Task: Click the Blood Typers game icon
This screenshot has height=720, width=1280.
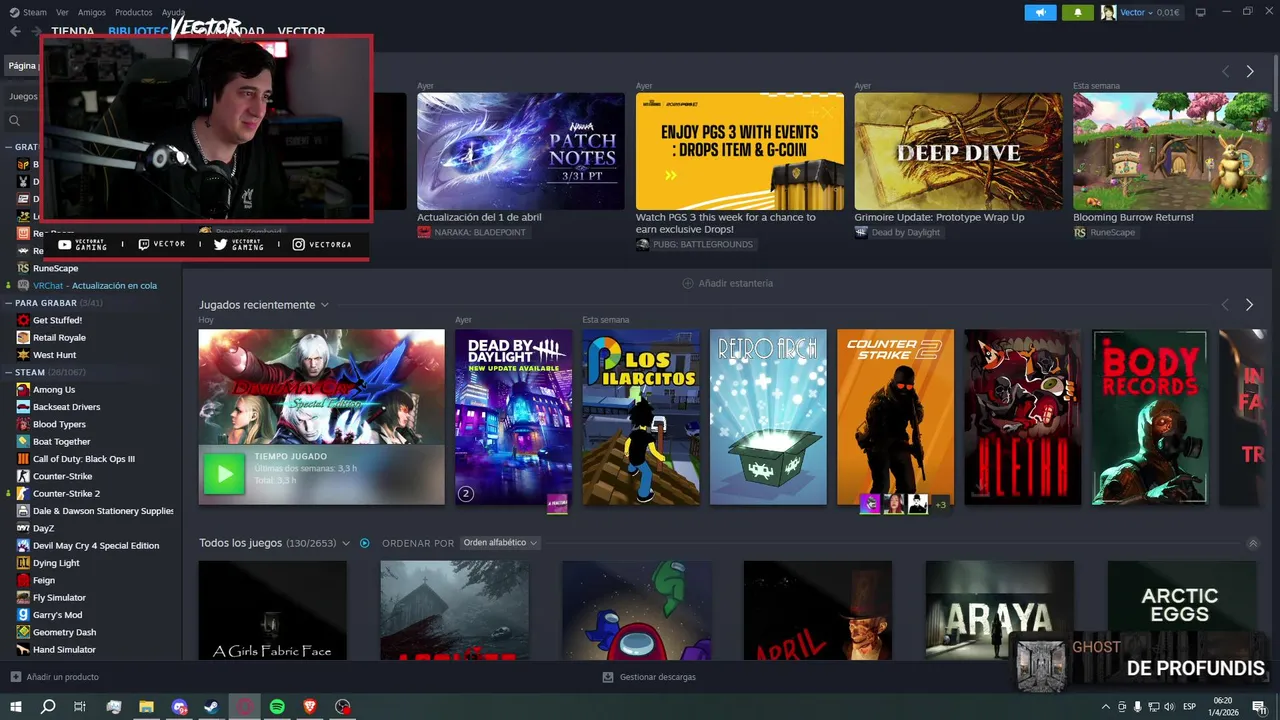Action: (x=23, y=424)
